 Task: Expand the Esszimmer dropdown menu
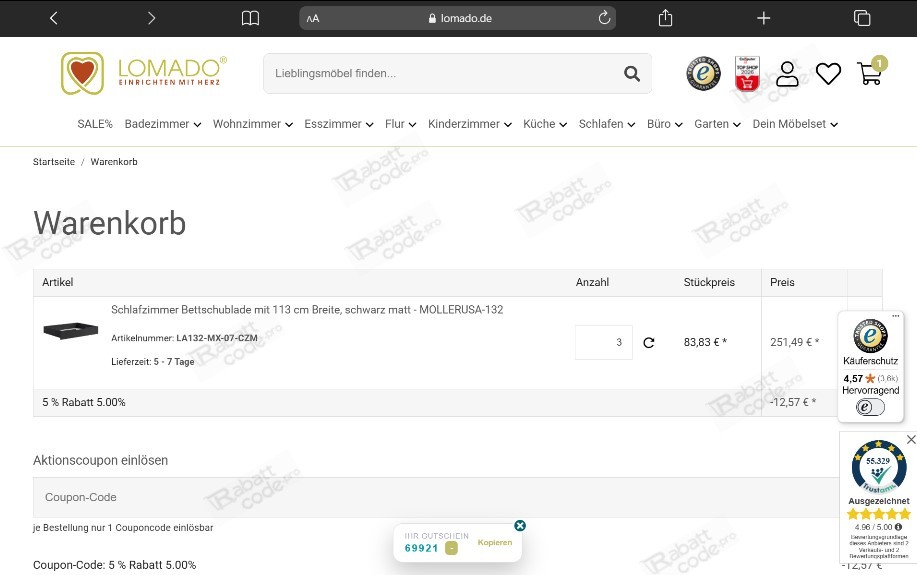339,124
